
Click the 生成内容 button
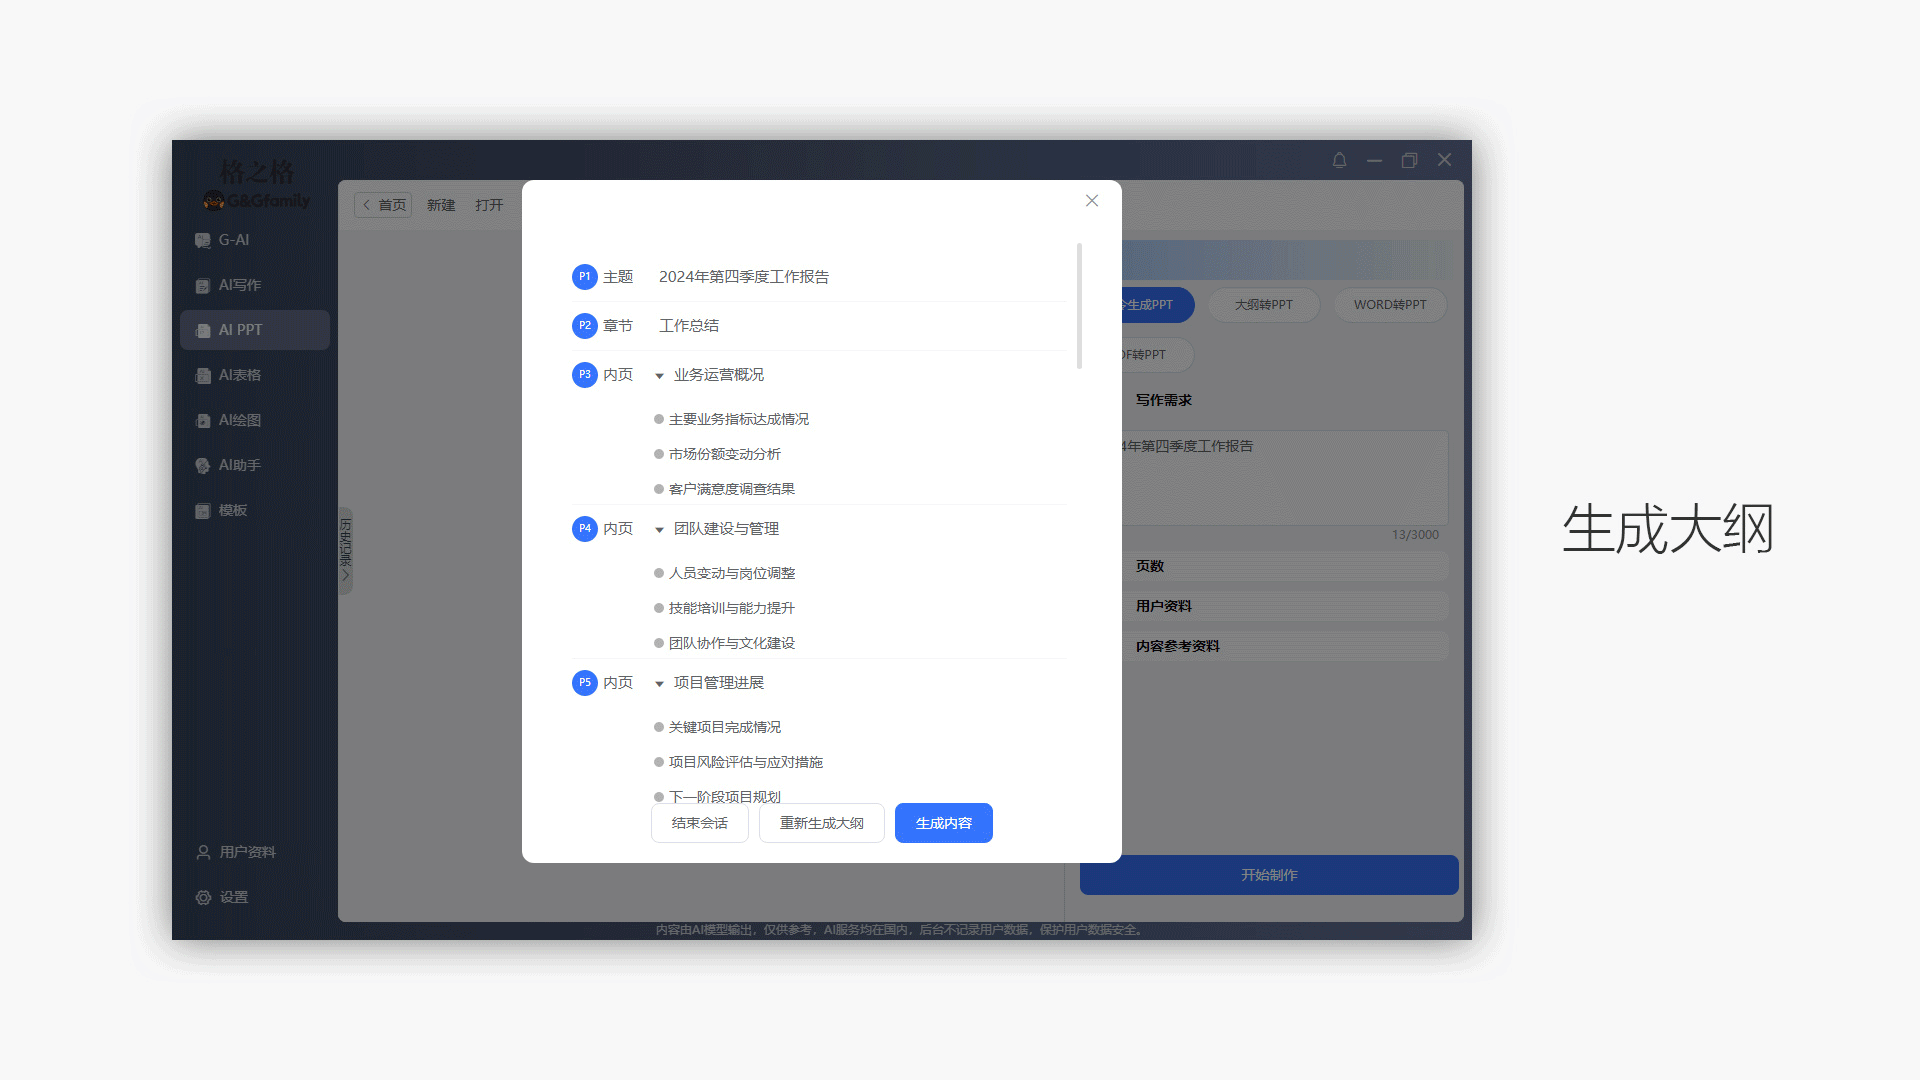coord(943,823)
